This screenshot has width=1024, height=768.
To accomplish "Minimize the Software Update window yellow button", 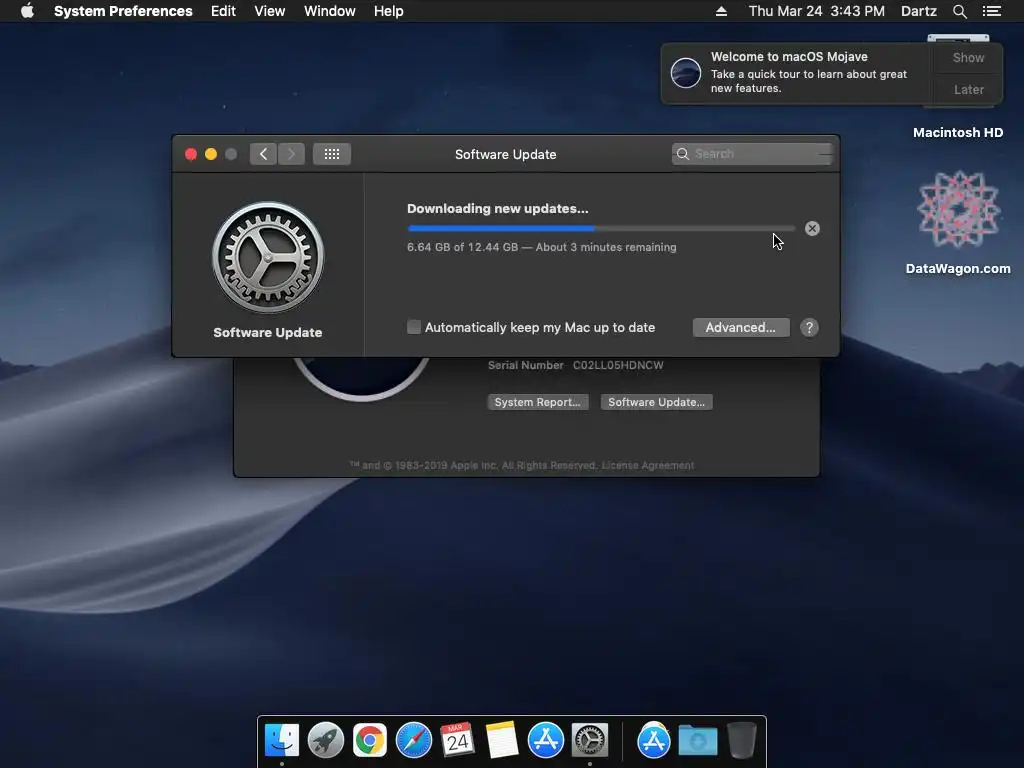I will (211, 154).
